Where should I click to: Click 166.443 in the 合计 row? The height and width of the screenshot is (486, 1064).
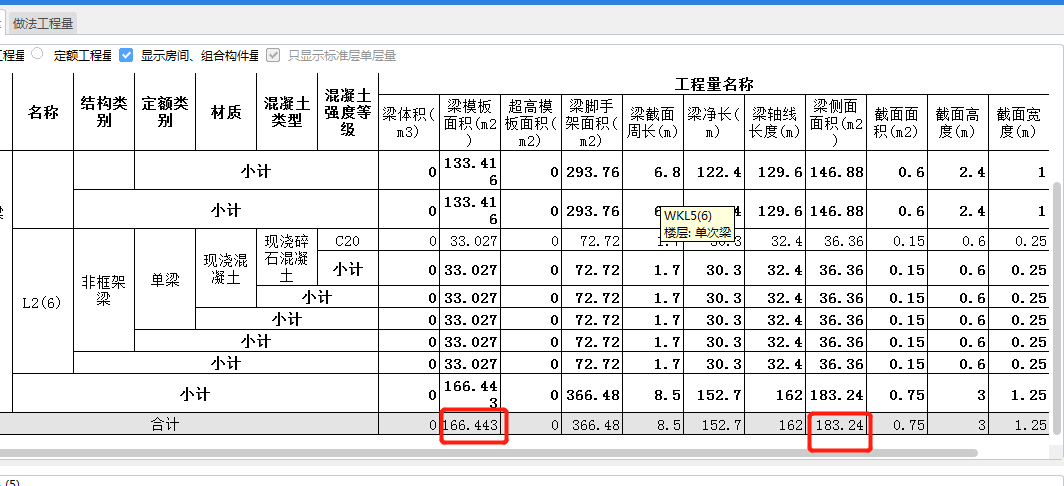click(470, 425)
